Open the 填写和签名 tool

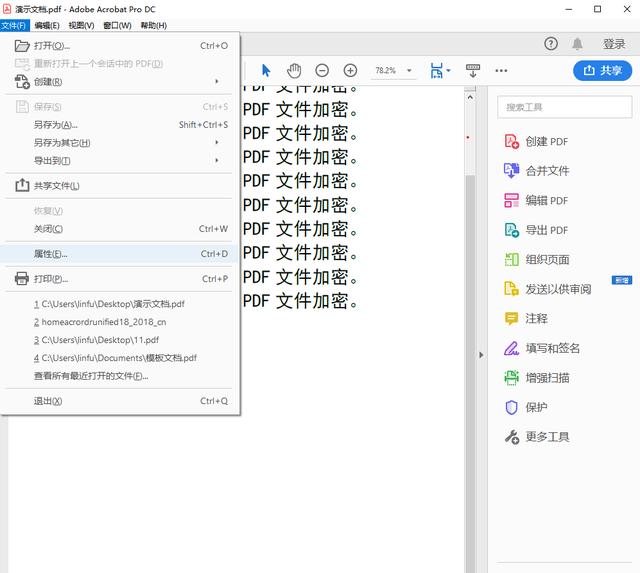tap(542, 348)
